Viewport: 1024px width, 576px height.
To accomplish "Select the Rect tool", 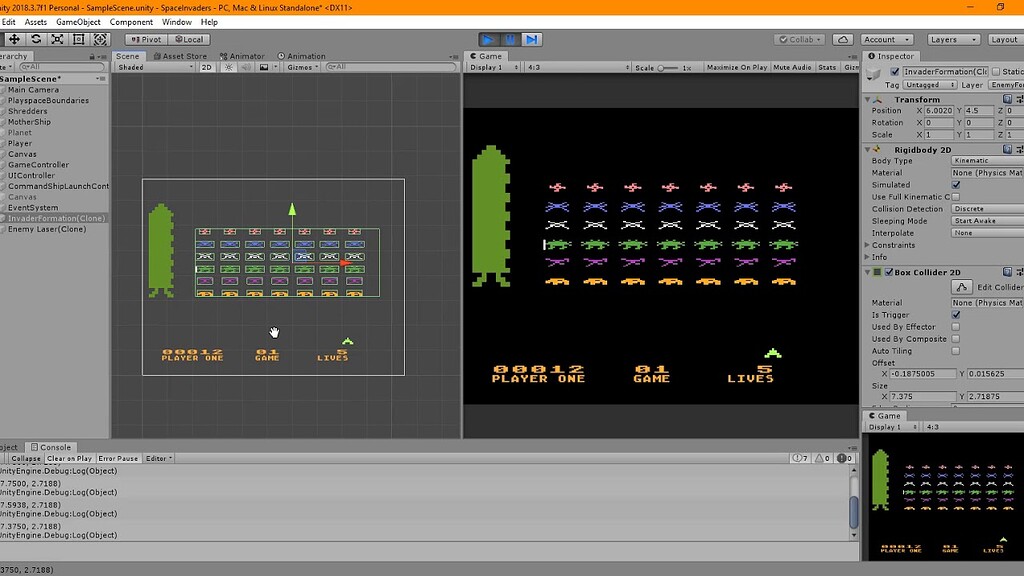I will [80, 40].
